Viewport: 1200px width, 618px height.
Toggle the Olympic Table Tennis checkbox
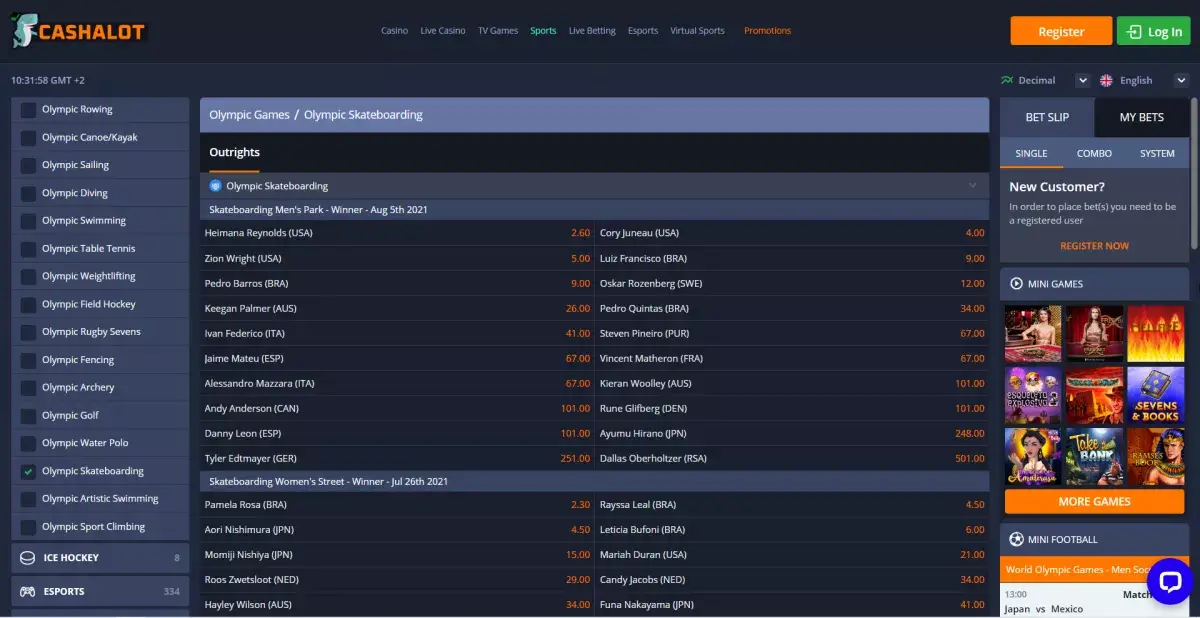(x=28, y=249)
